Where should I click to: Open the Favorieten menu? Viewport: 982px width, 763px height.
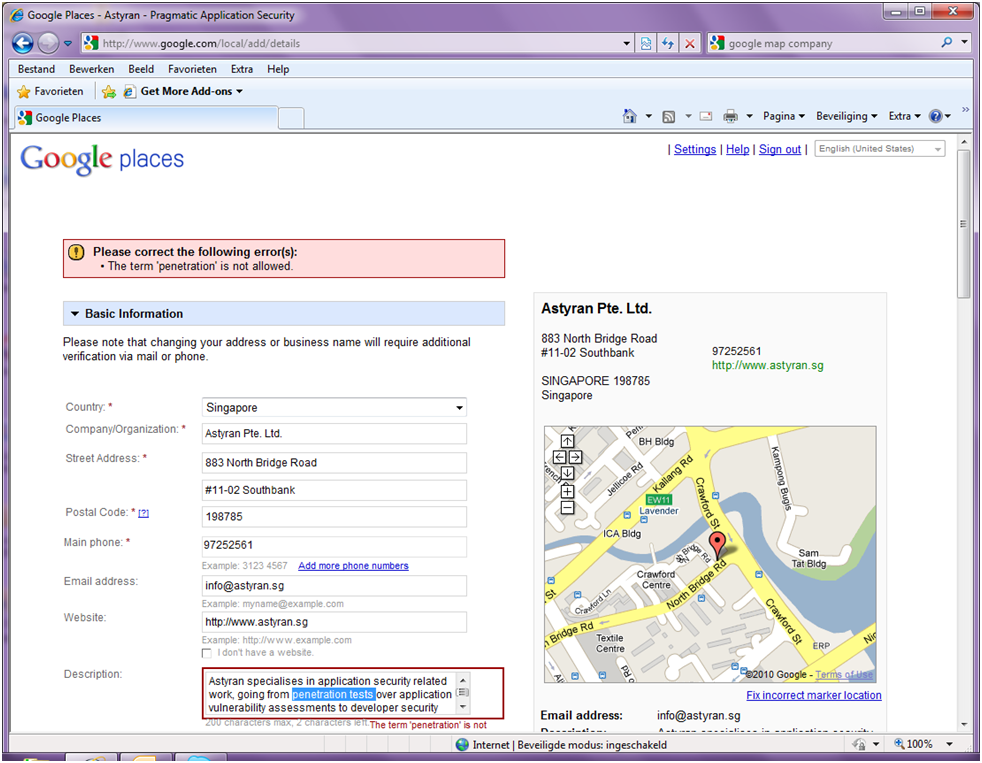(192, 69)
